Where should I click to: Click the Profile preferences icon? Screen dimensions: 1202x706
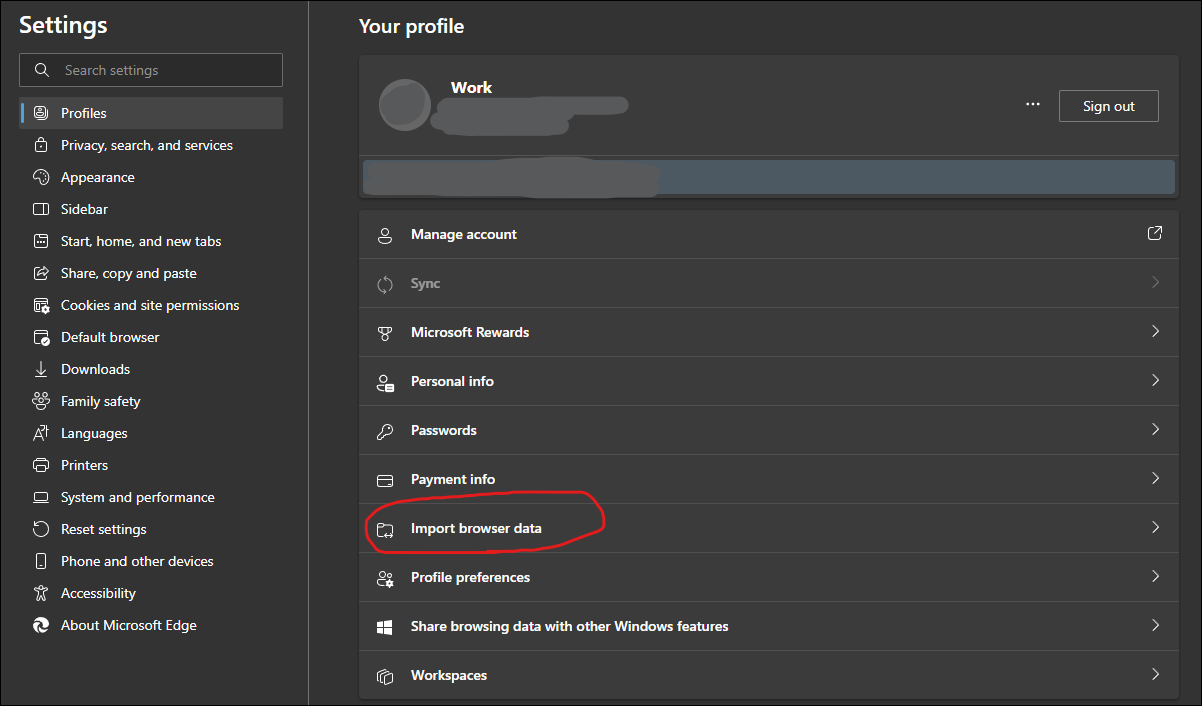pos(385,578)
